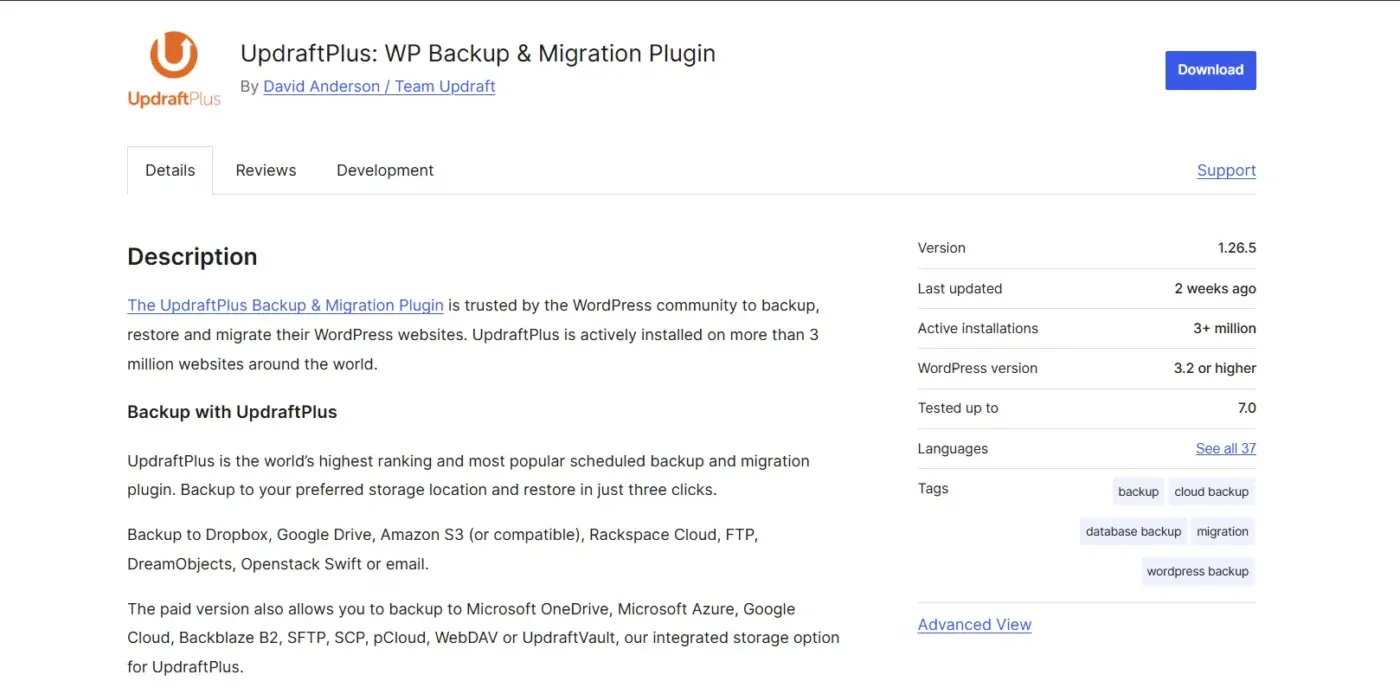
Task: Open the wordpress backup tag
Action: (x=1197, y=571)
